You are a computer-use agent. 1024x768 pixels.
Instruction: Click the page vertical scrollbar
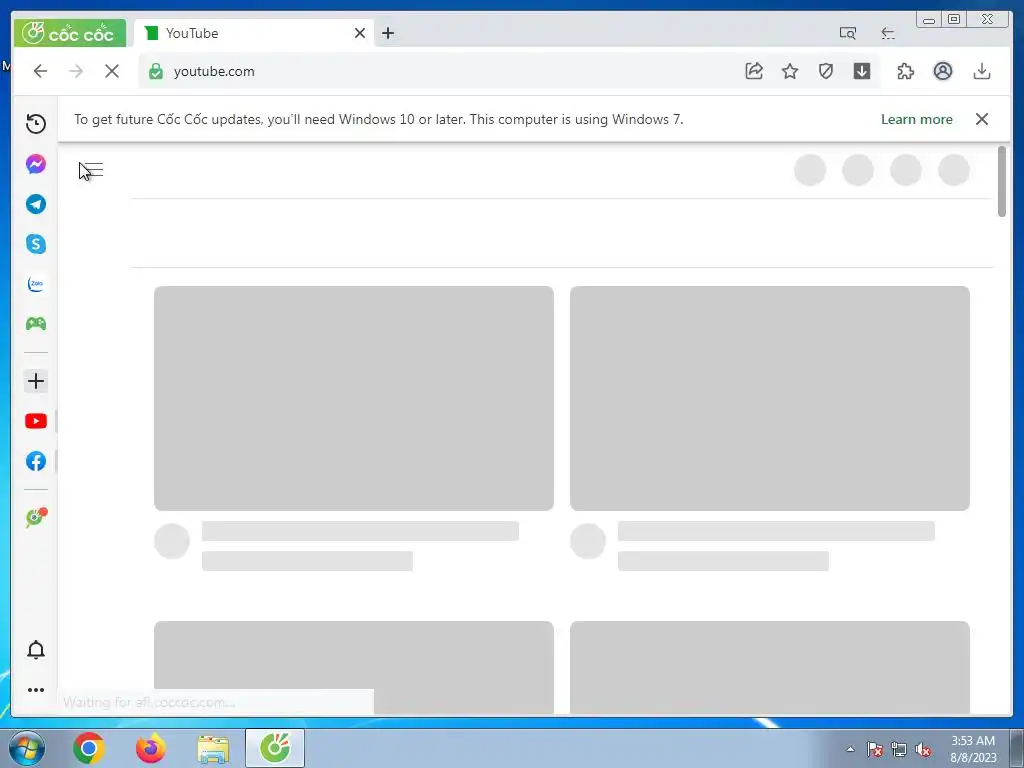1002,182
